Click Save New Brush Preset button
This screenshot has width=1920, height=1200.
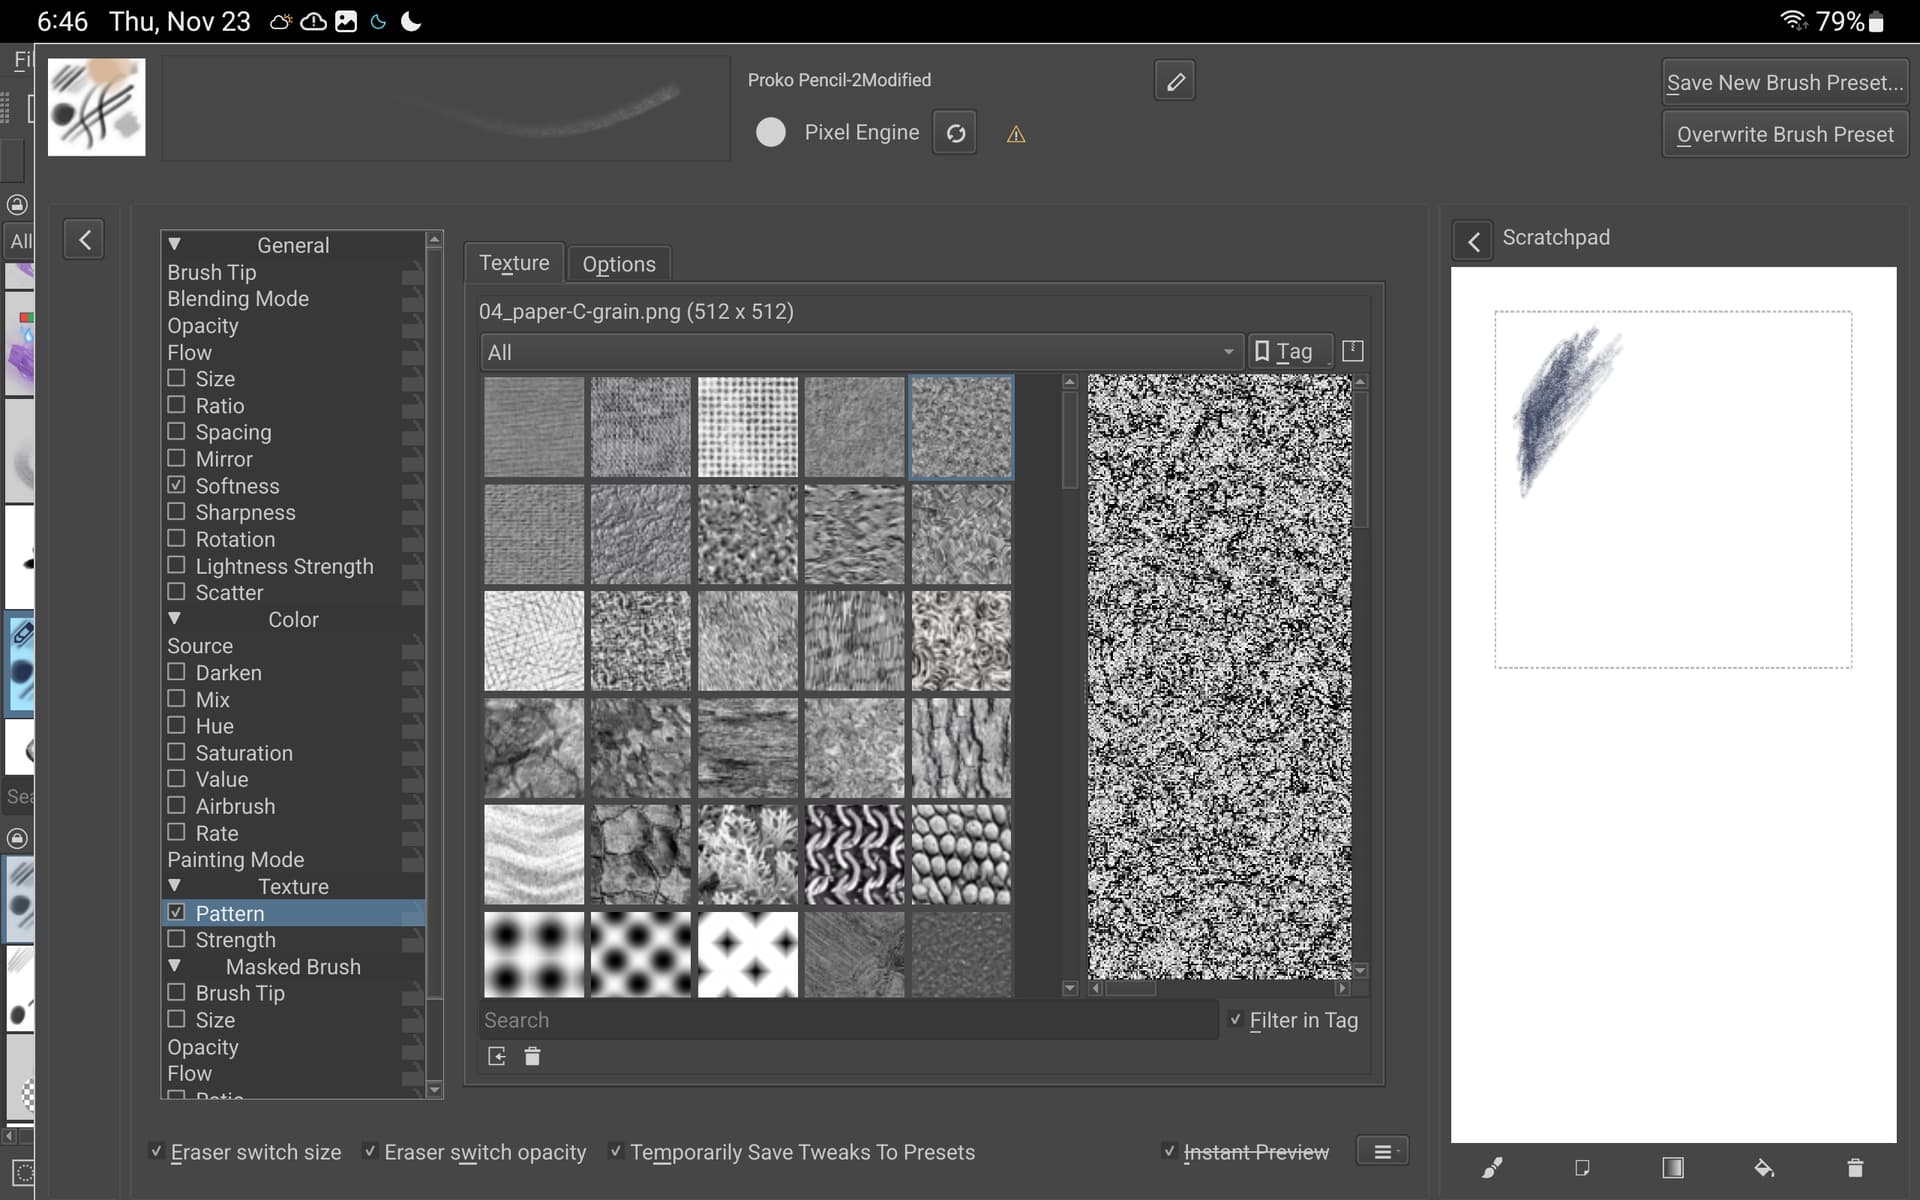pos(1785,83)
